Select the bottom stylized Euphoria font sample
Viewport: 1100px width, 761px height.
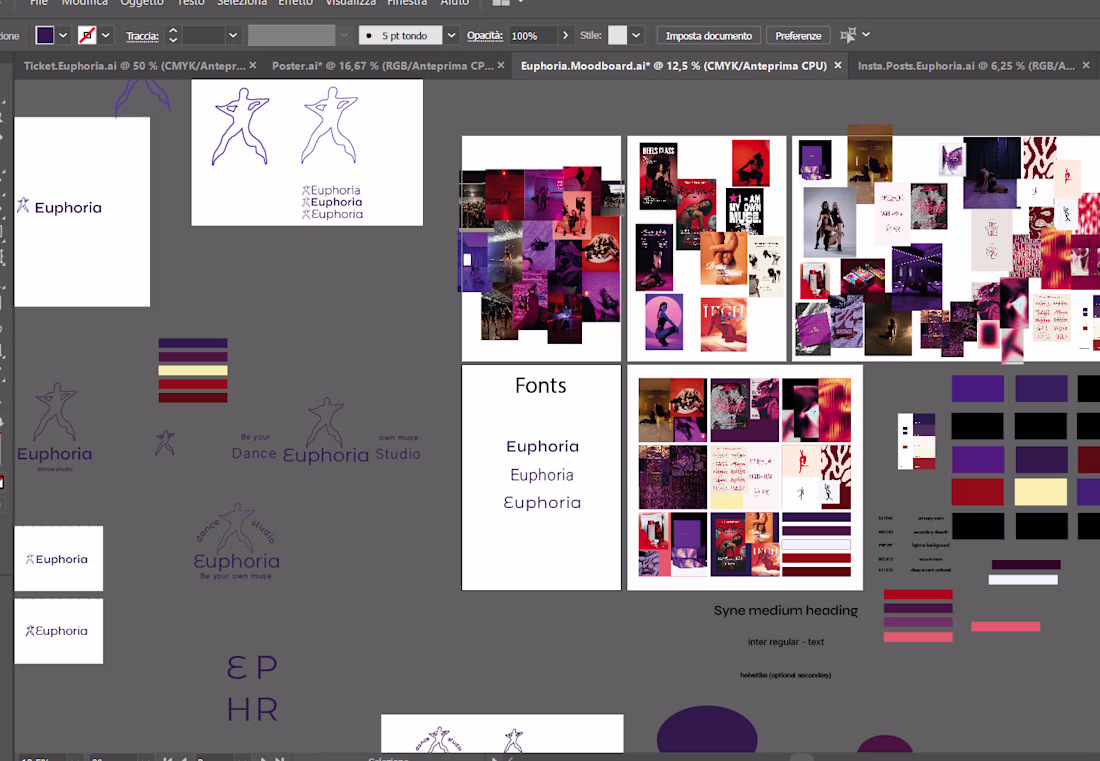coord(542,503)
